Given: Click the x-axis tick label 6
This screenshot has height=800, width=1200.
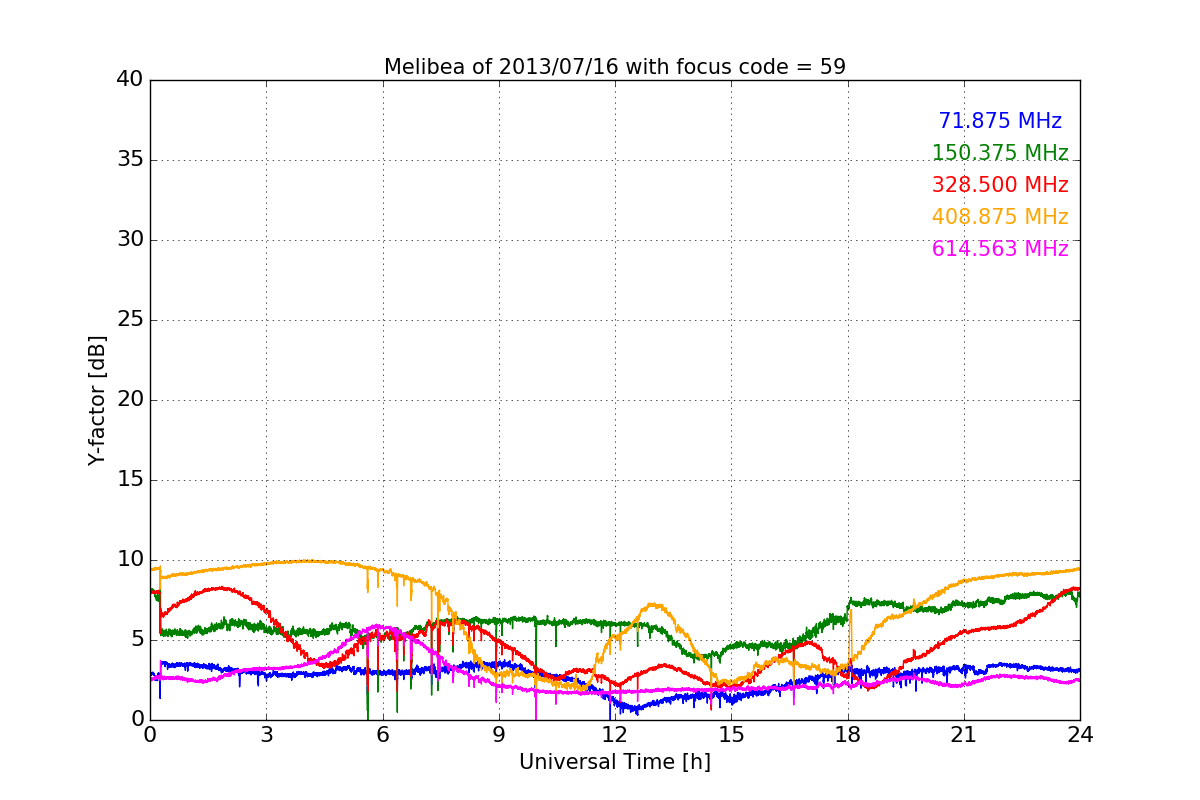Looking at the screenshot, I should pyautogui.click(x=382, y=735).
